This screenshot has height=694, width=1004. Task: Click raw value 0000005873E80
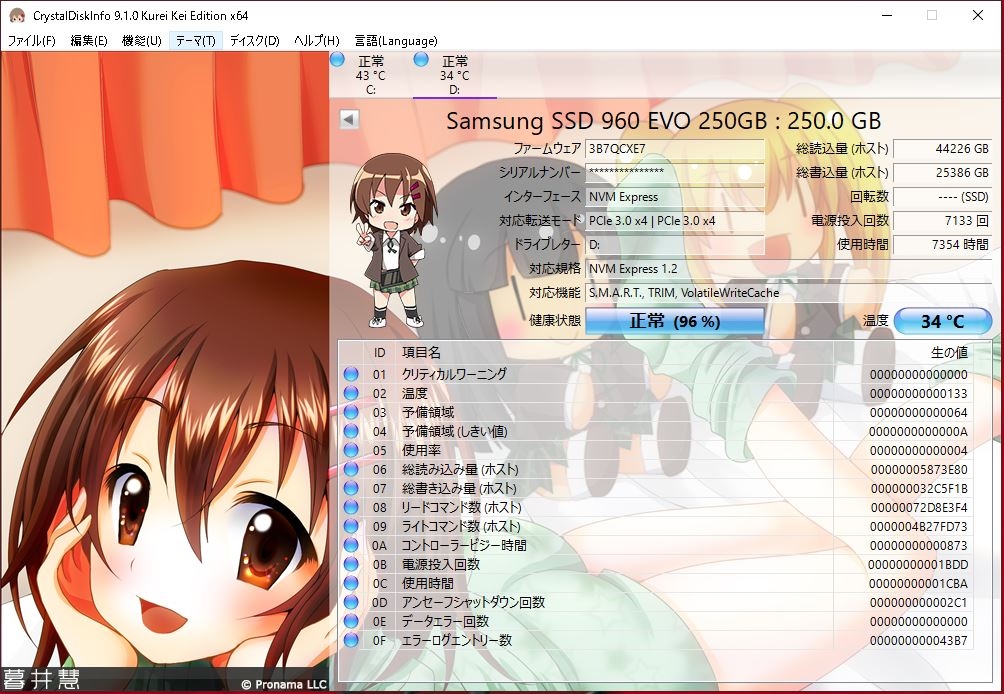(x=918, y=469)
